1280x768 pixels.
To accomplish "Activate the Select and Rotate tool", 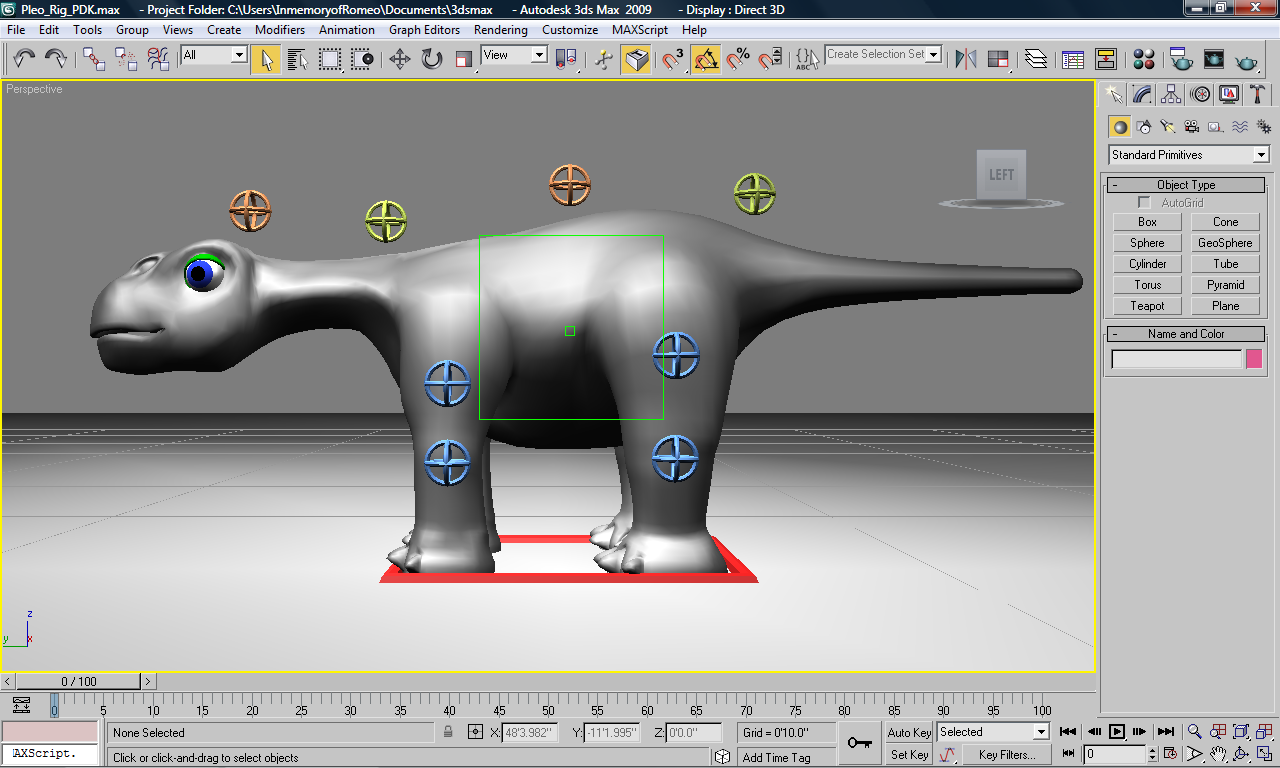I will [432, 60].
